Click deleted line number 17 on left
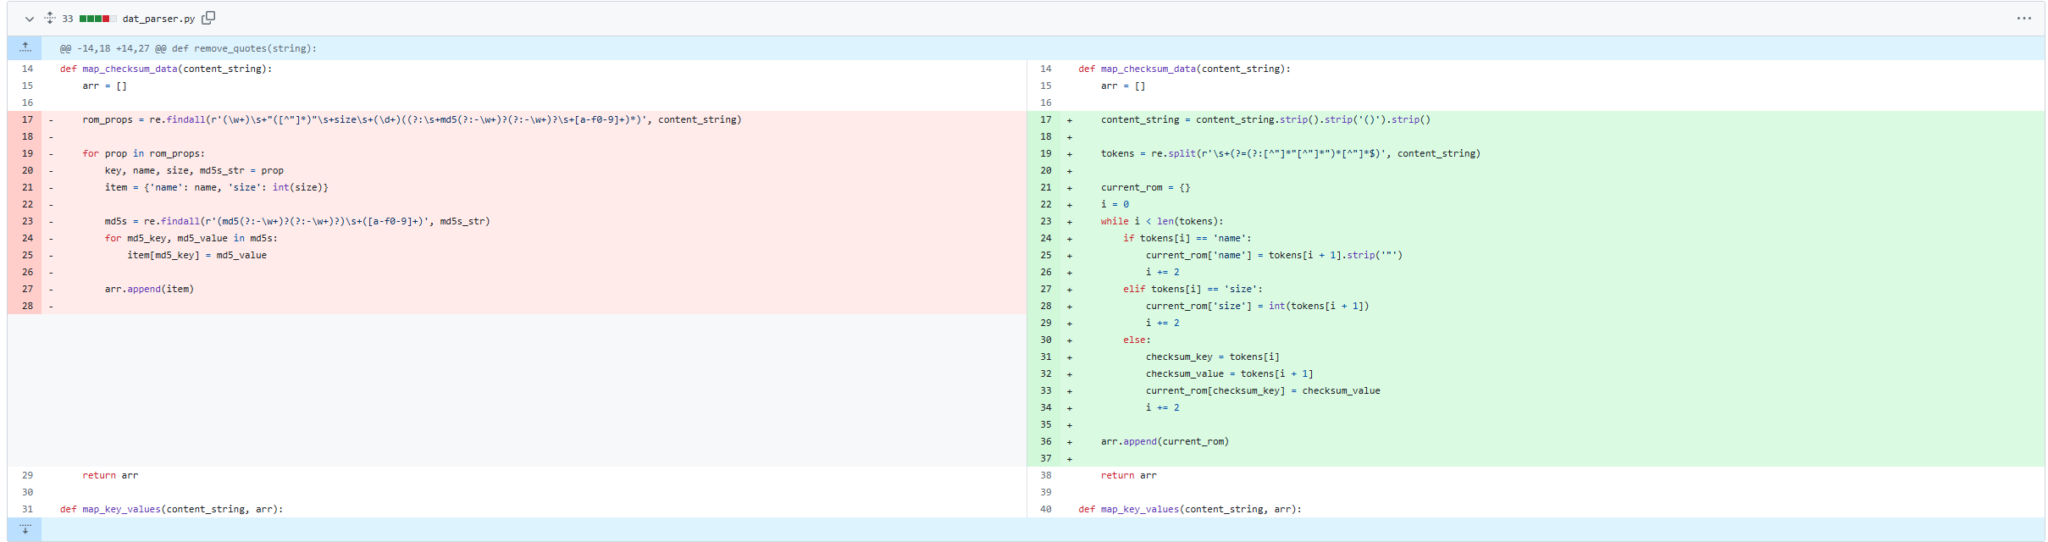The height and width of the screenshot is (542, 2048). click(27, 120)
